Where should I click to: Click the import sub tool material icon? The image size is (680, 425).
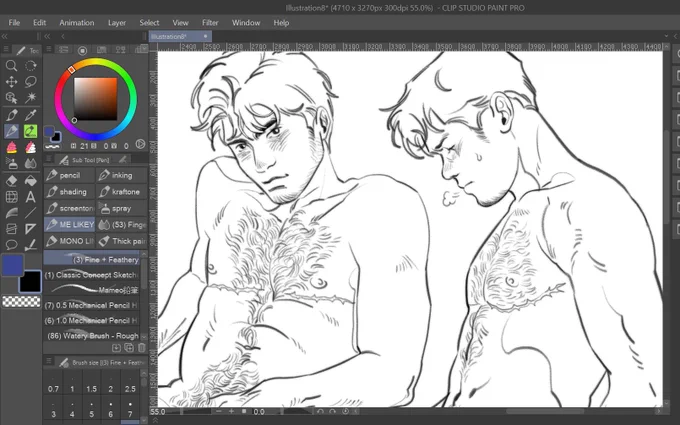pyautogui.click(x=116, y=347)
